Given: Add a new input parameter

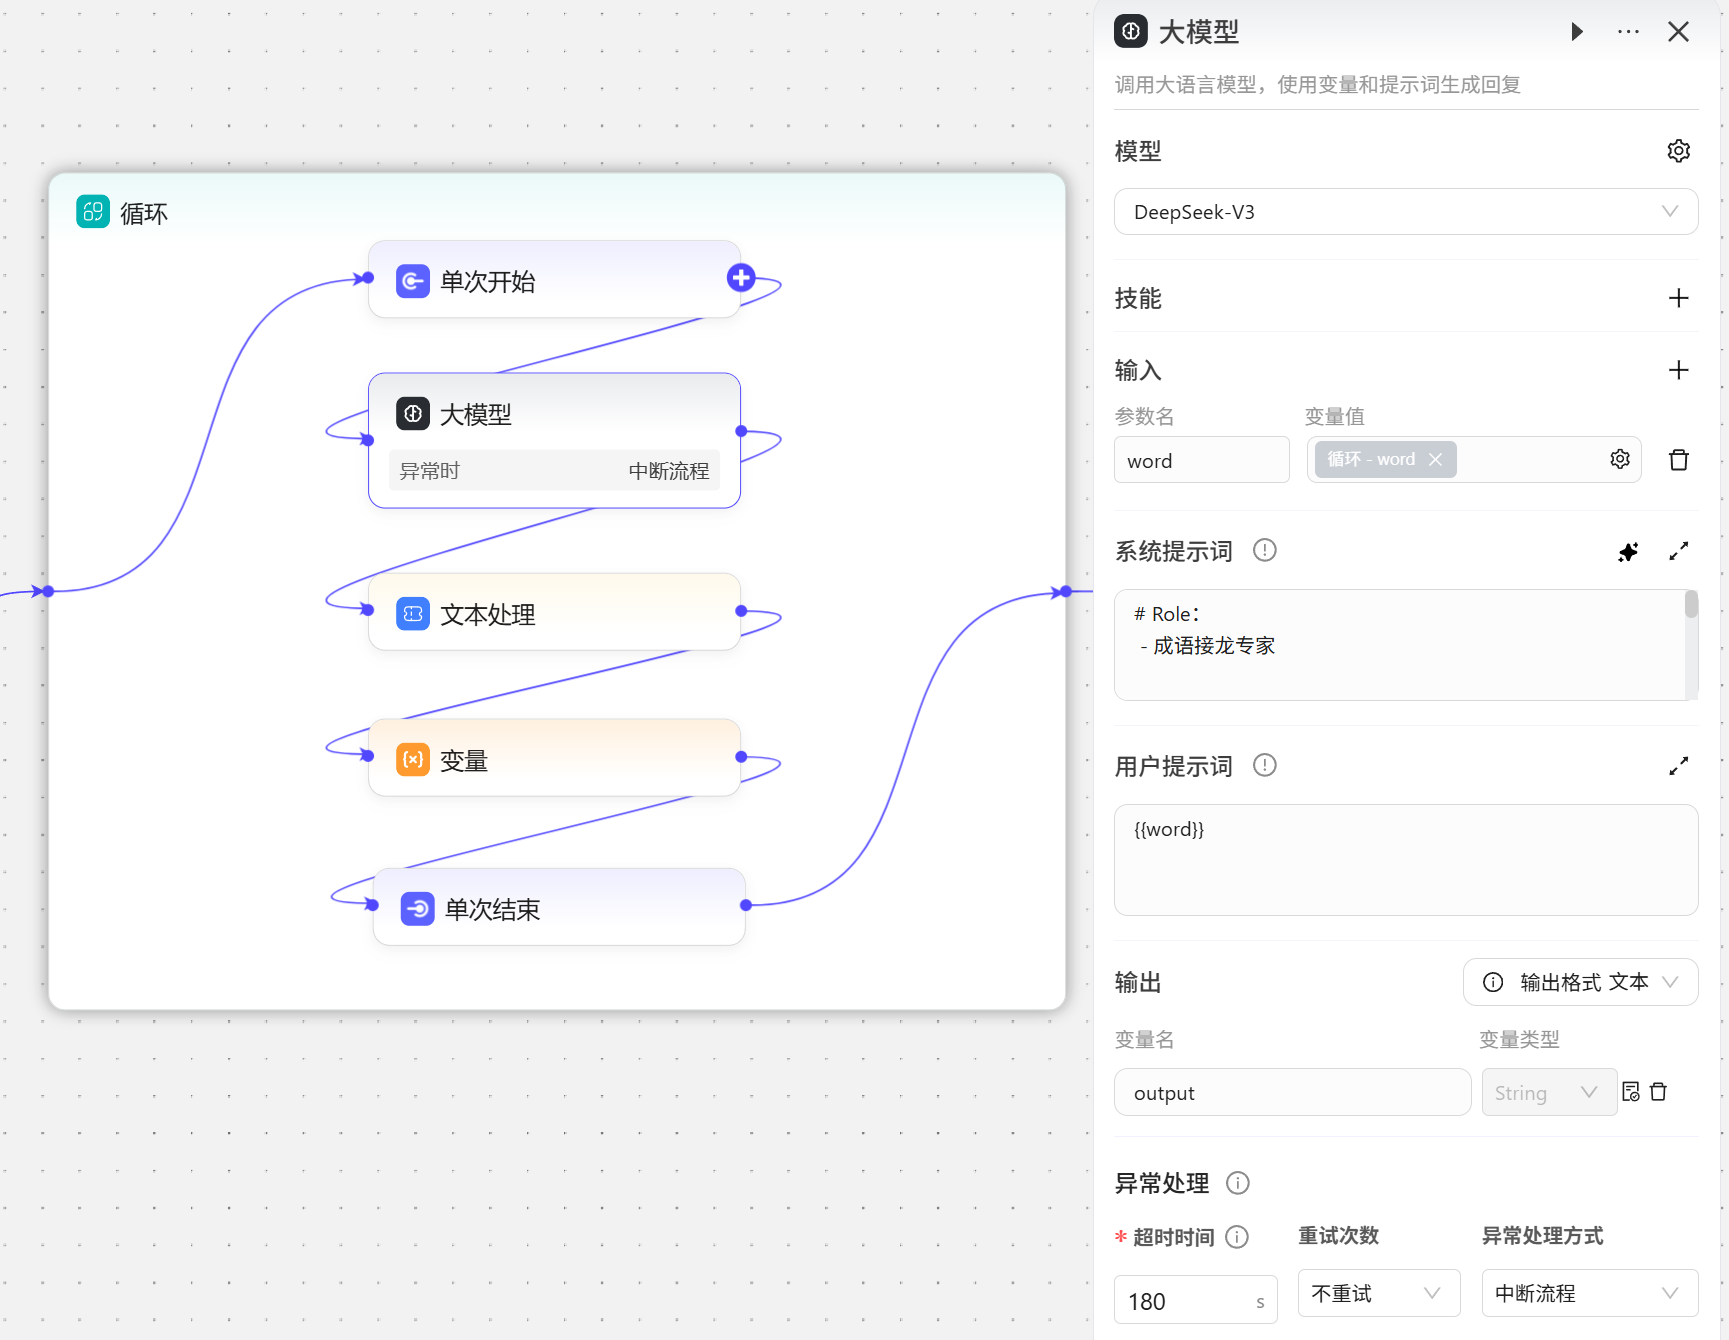Looking at the screenshot, I should click(1678, 370).
